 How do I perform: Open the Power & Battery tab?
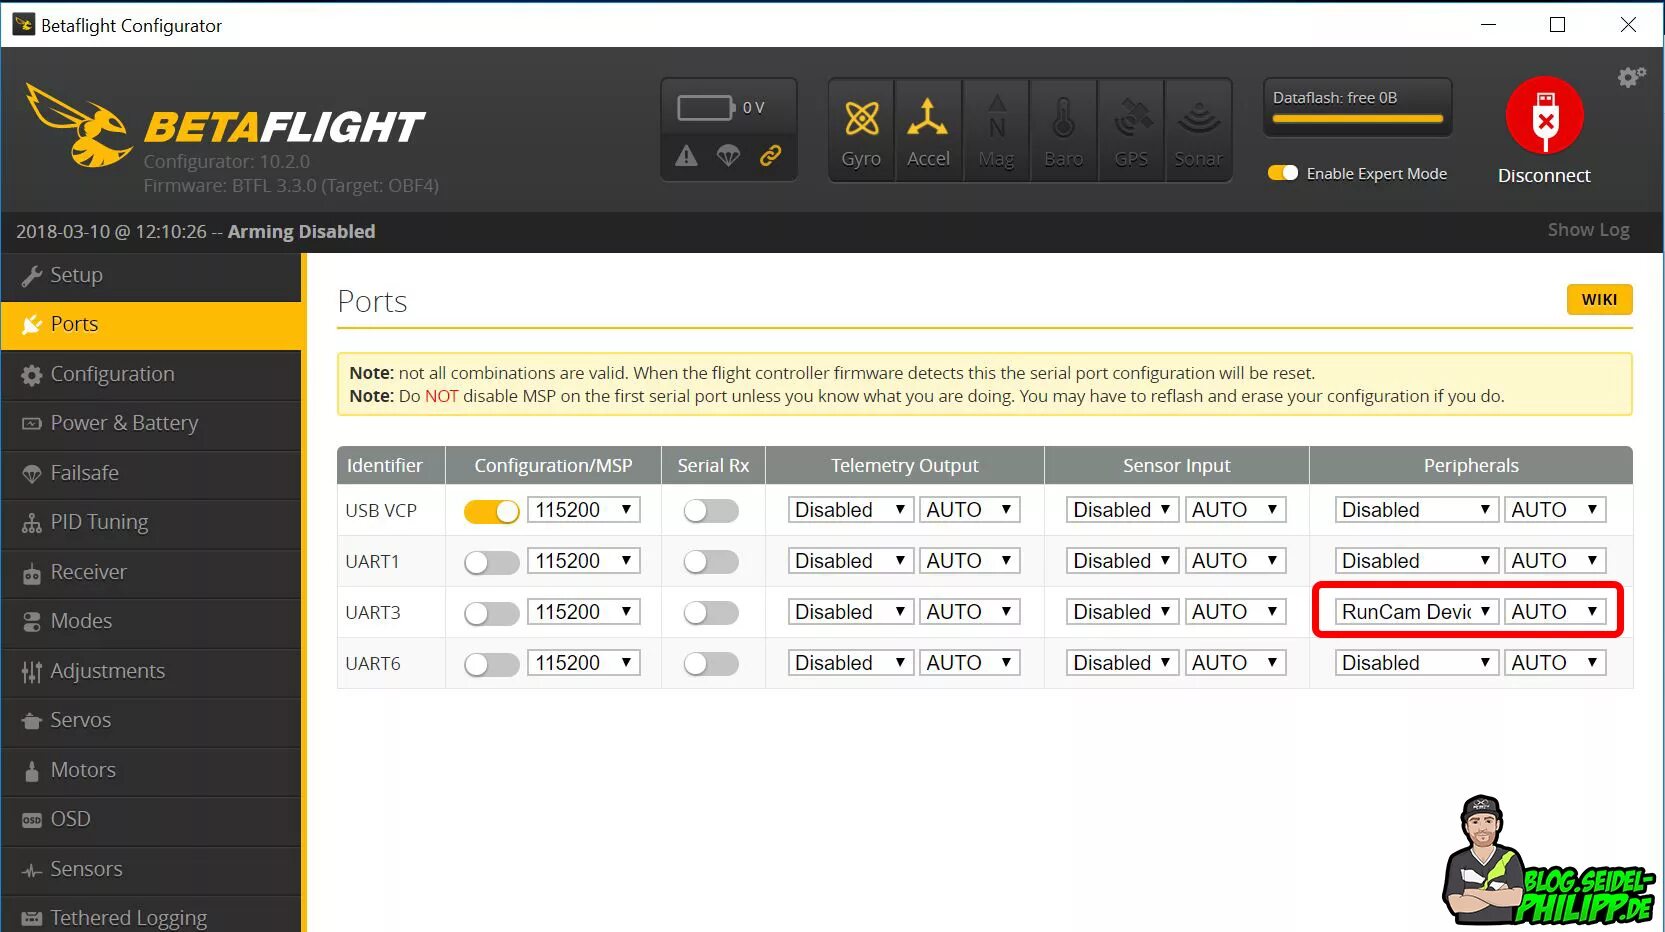[x=151, y=424]
